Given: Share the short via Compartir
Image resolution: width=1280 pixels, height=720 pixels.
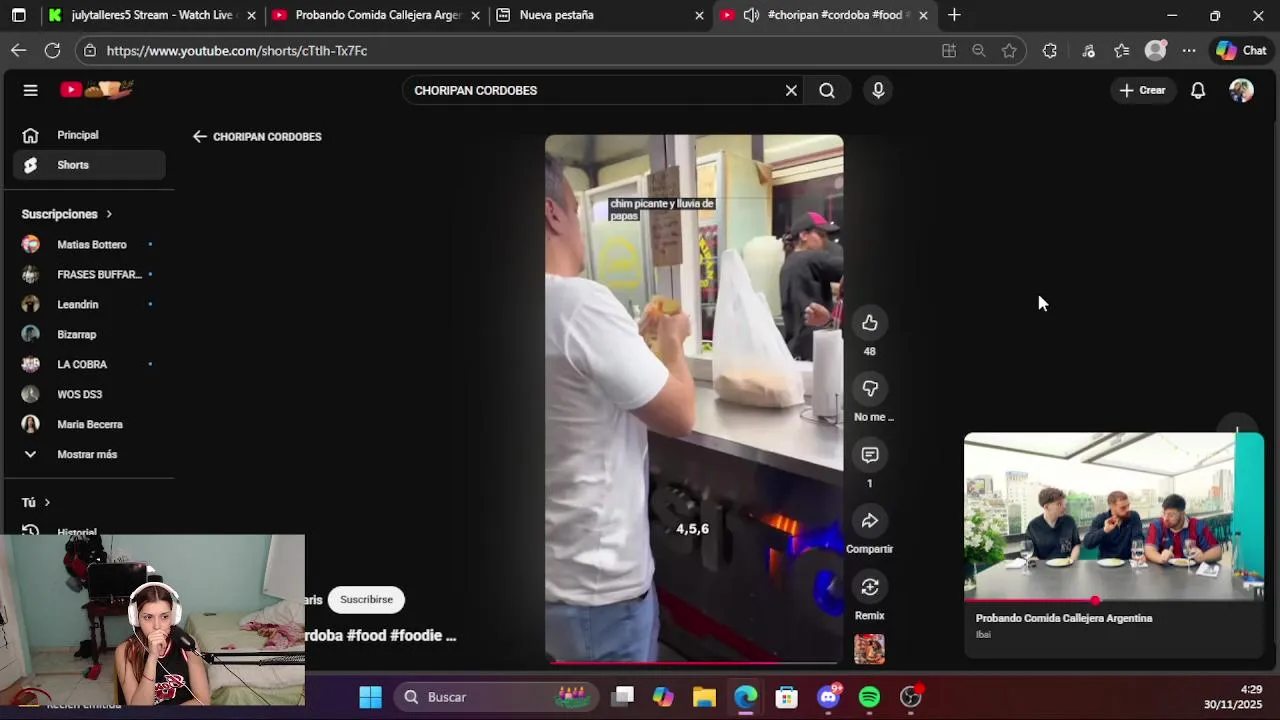Looking at the screenshot, I should 869,521.
